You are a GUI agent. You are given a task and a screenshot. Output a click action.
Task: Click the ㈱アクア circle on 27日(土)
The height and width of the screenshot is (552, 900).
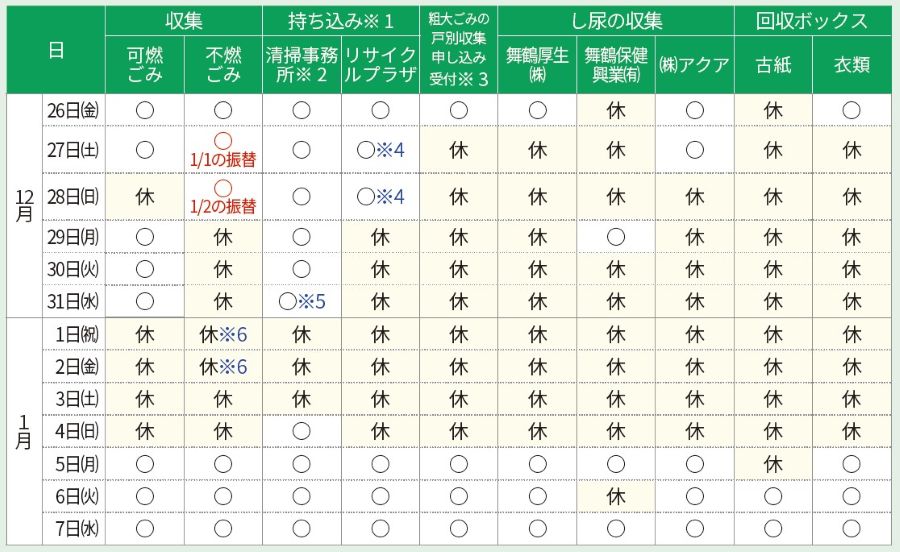tap(695, 150)
